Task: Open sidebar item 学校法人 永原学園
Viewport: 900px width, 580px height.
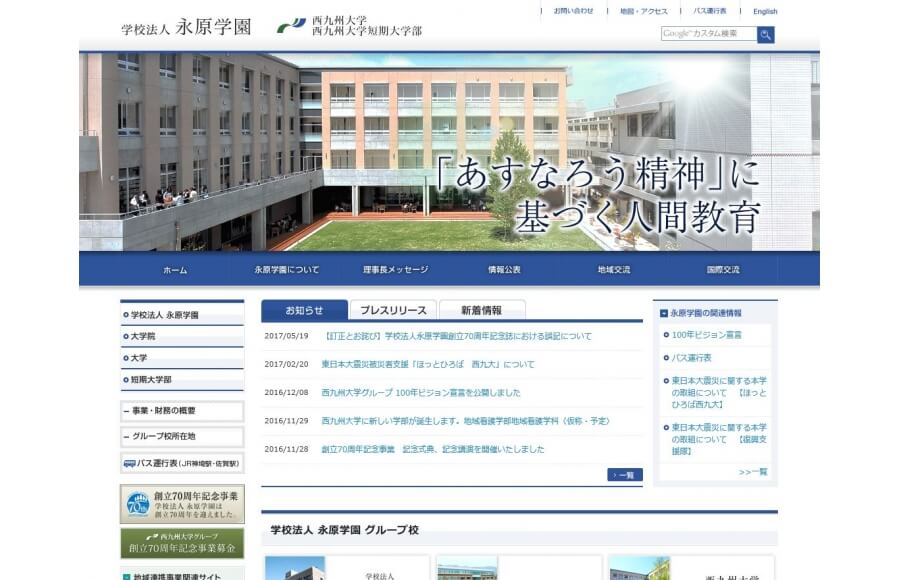Action: click(182, 315)
